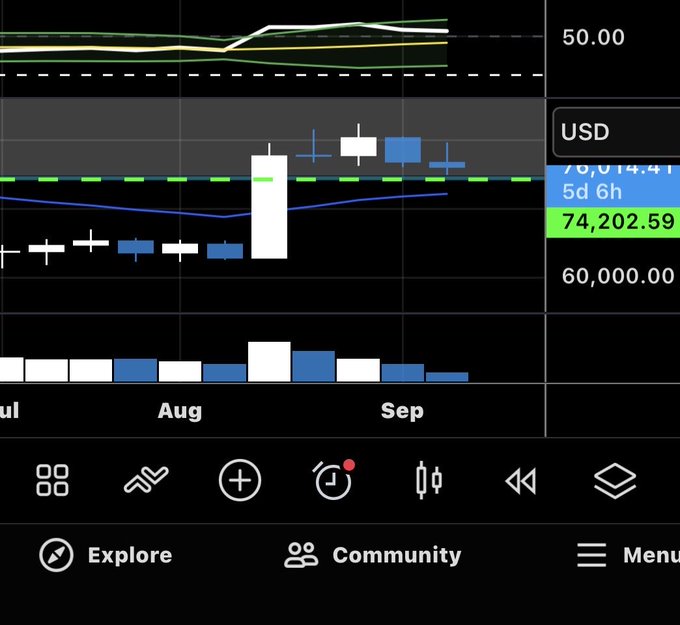
Task: Open the layouts grid icon
Action: tap(52, 480)
